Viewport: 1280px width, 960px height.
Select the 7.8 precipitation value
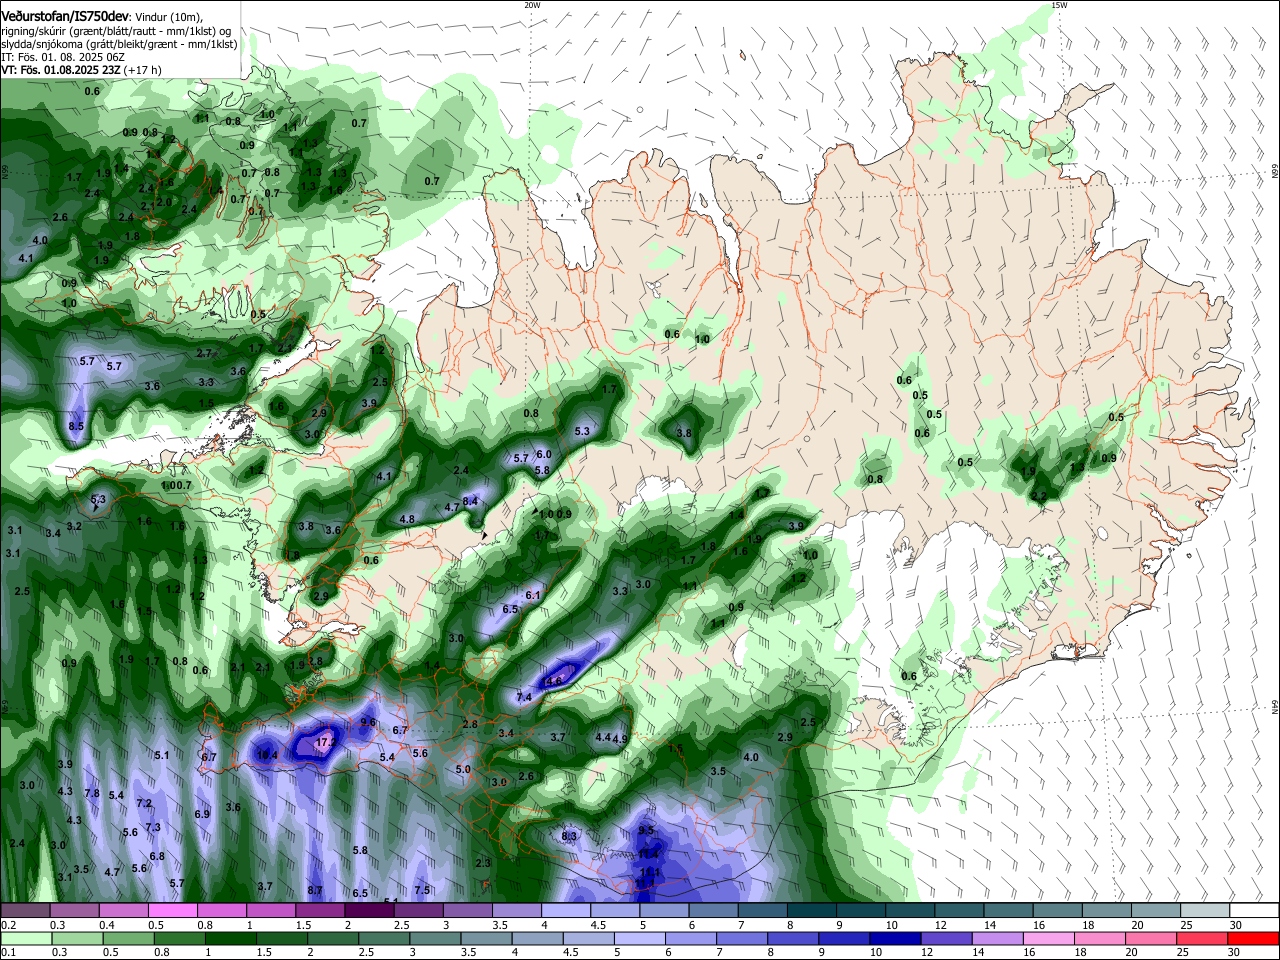92,793
